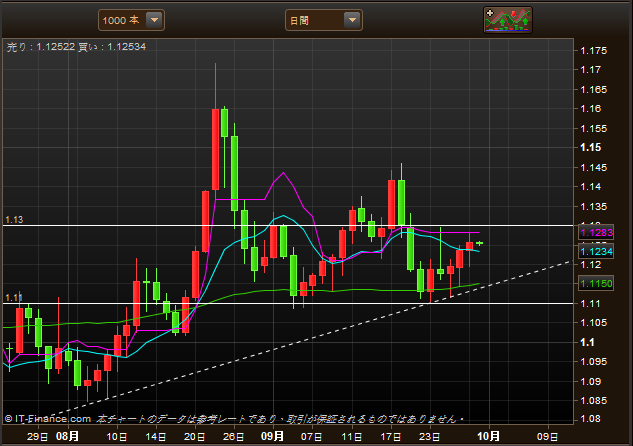Click the 1.09 price axis value
This screenshot has width=633, height=446.
590,381
